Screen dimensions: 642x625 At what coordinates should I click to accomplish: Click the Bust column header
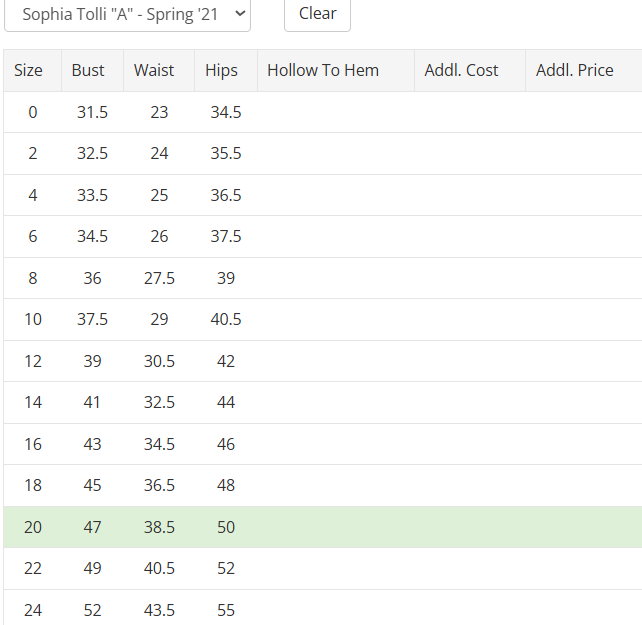[x=88, y=70]
